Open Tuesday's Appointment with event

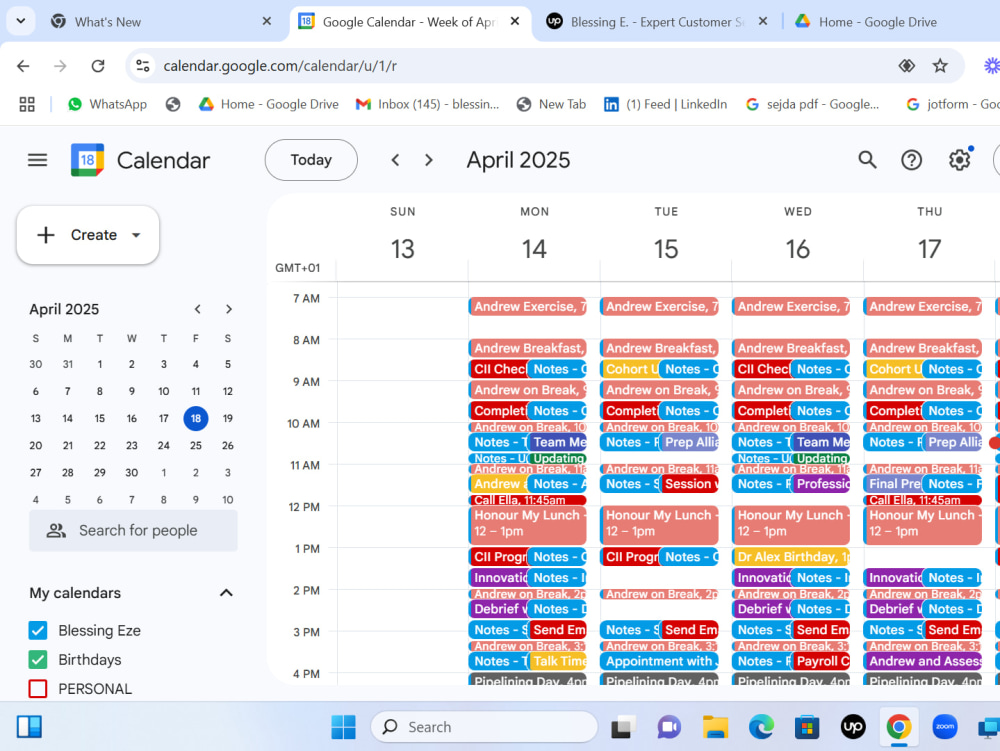coord(659,661)
